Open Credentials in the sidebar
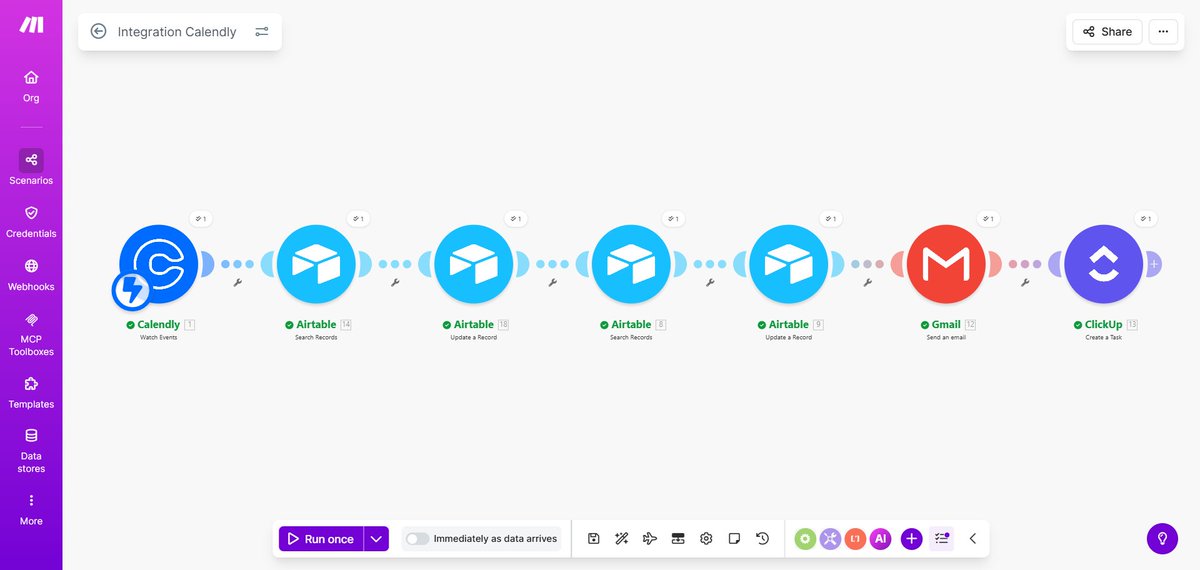Viewport: 1200px width, 570px height. [x=31, y=222]
